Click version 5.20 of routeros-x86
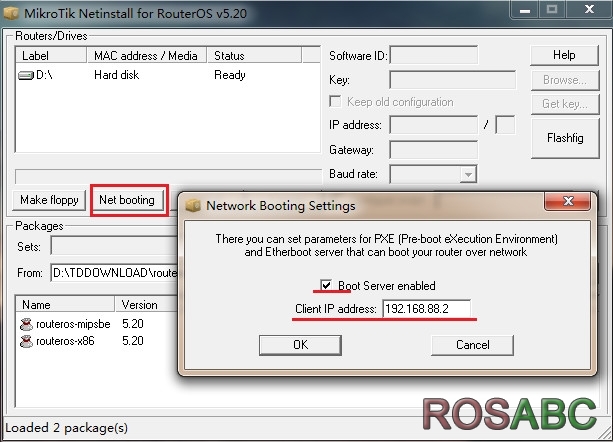This screenshot has width=613, height=442. coord(133,341)
